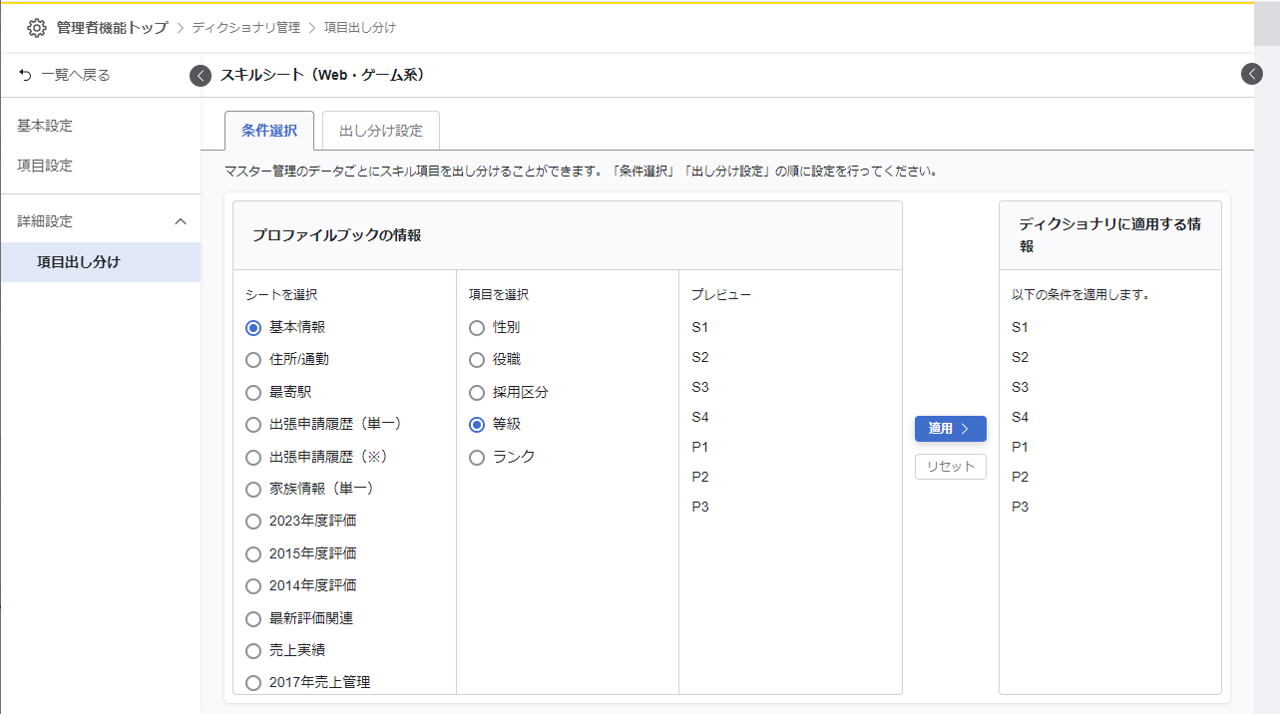Viewport: 1280px width, 714px height.
Task: Click the 適用 button
Action: 950,428
